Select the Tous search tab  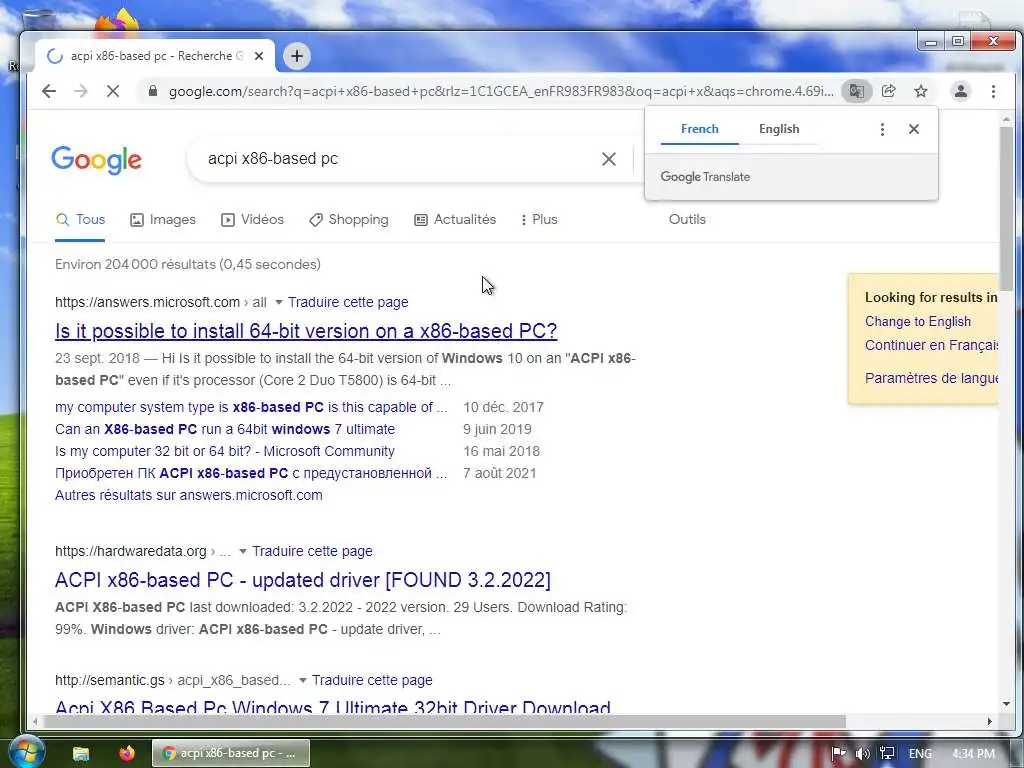tap(80, 220)
